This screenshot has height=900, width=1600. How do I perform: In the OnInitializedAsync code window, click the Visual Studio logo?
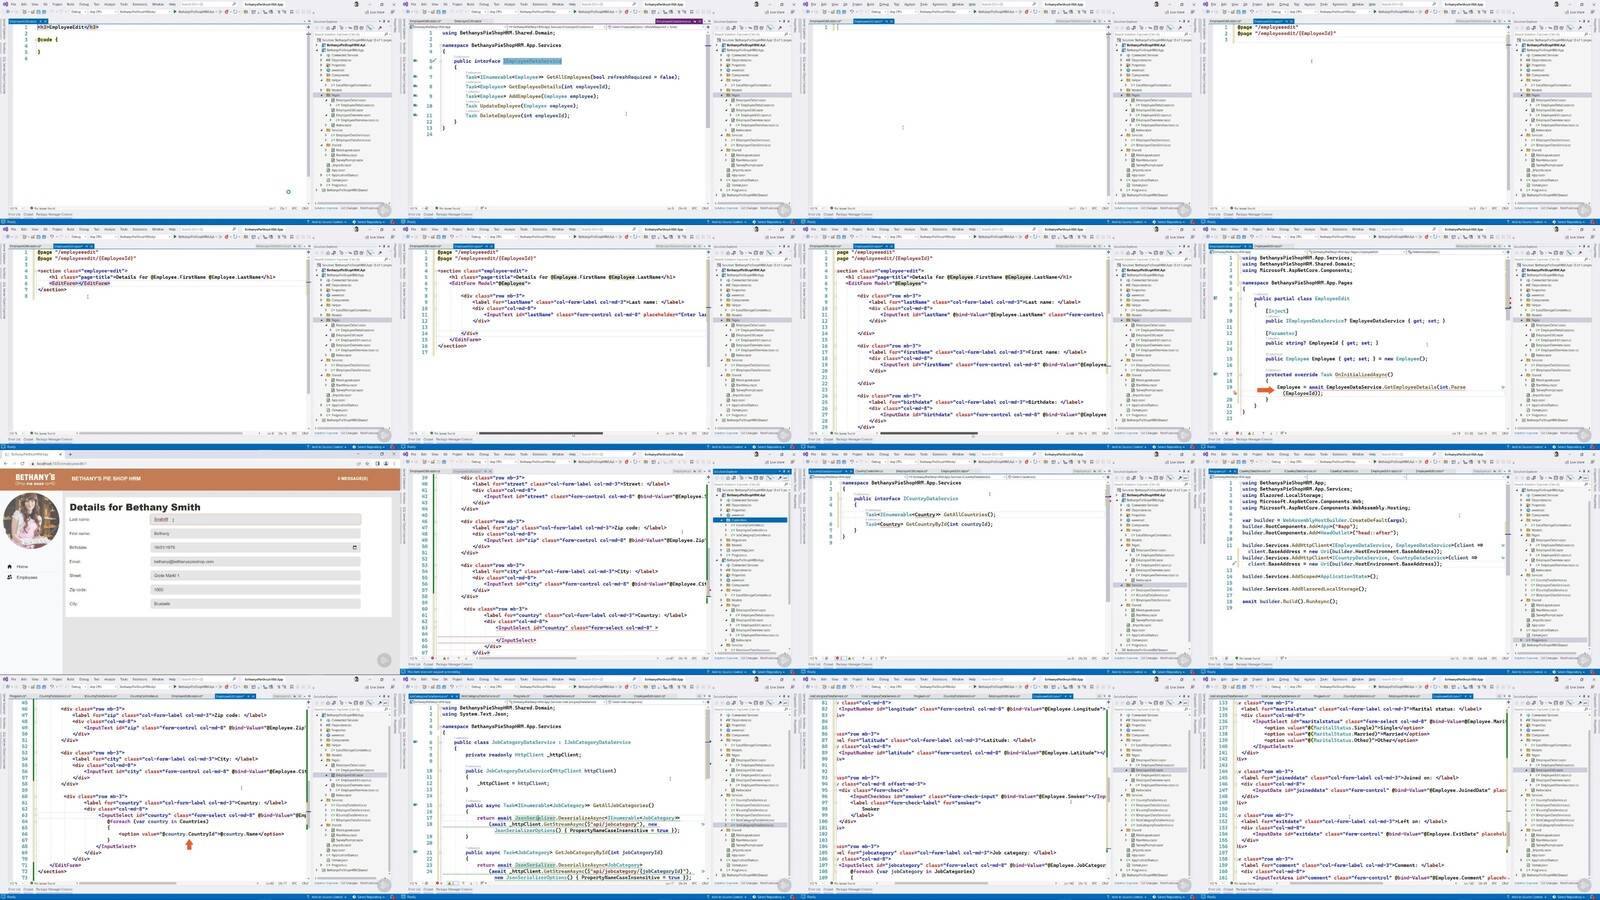pos(1208,229)
